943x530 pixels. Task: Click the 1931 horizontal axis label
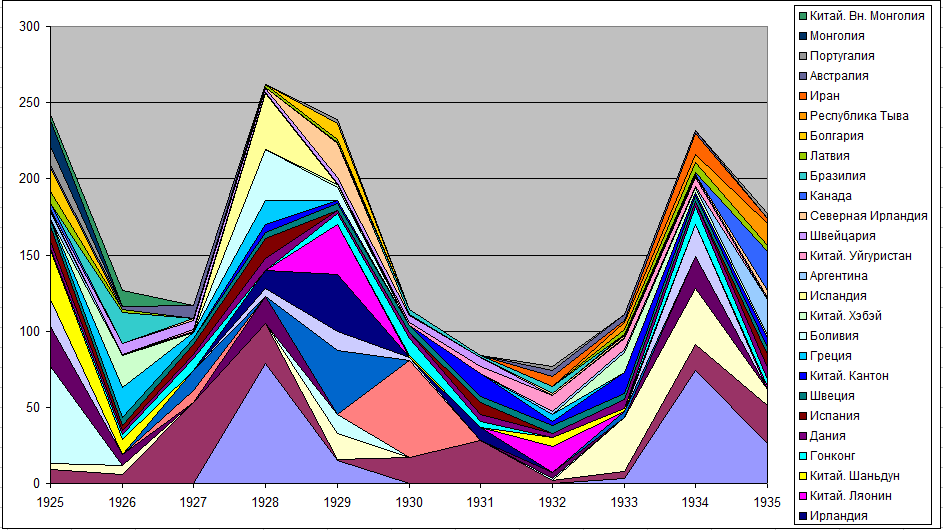click(481, 502)
